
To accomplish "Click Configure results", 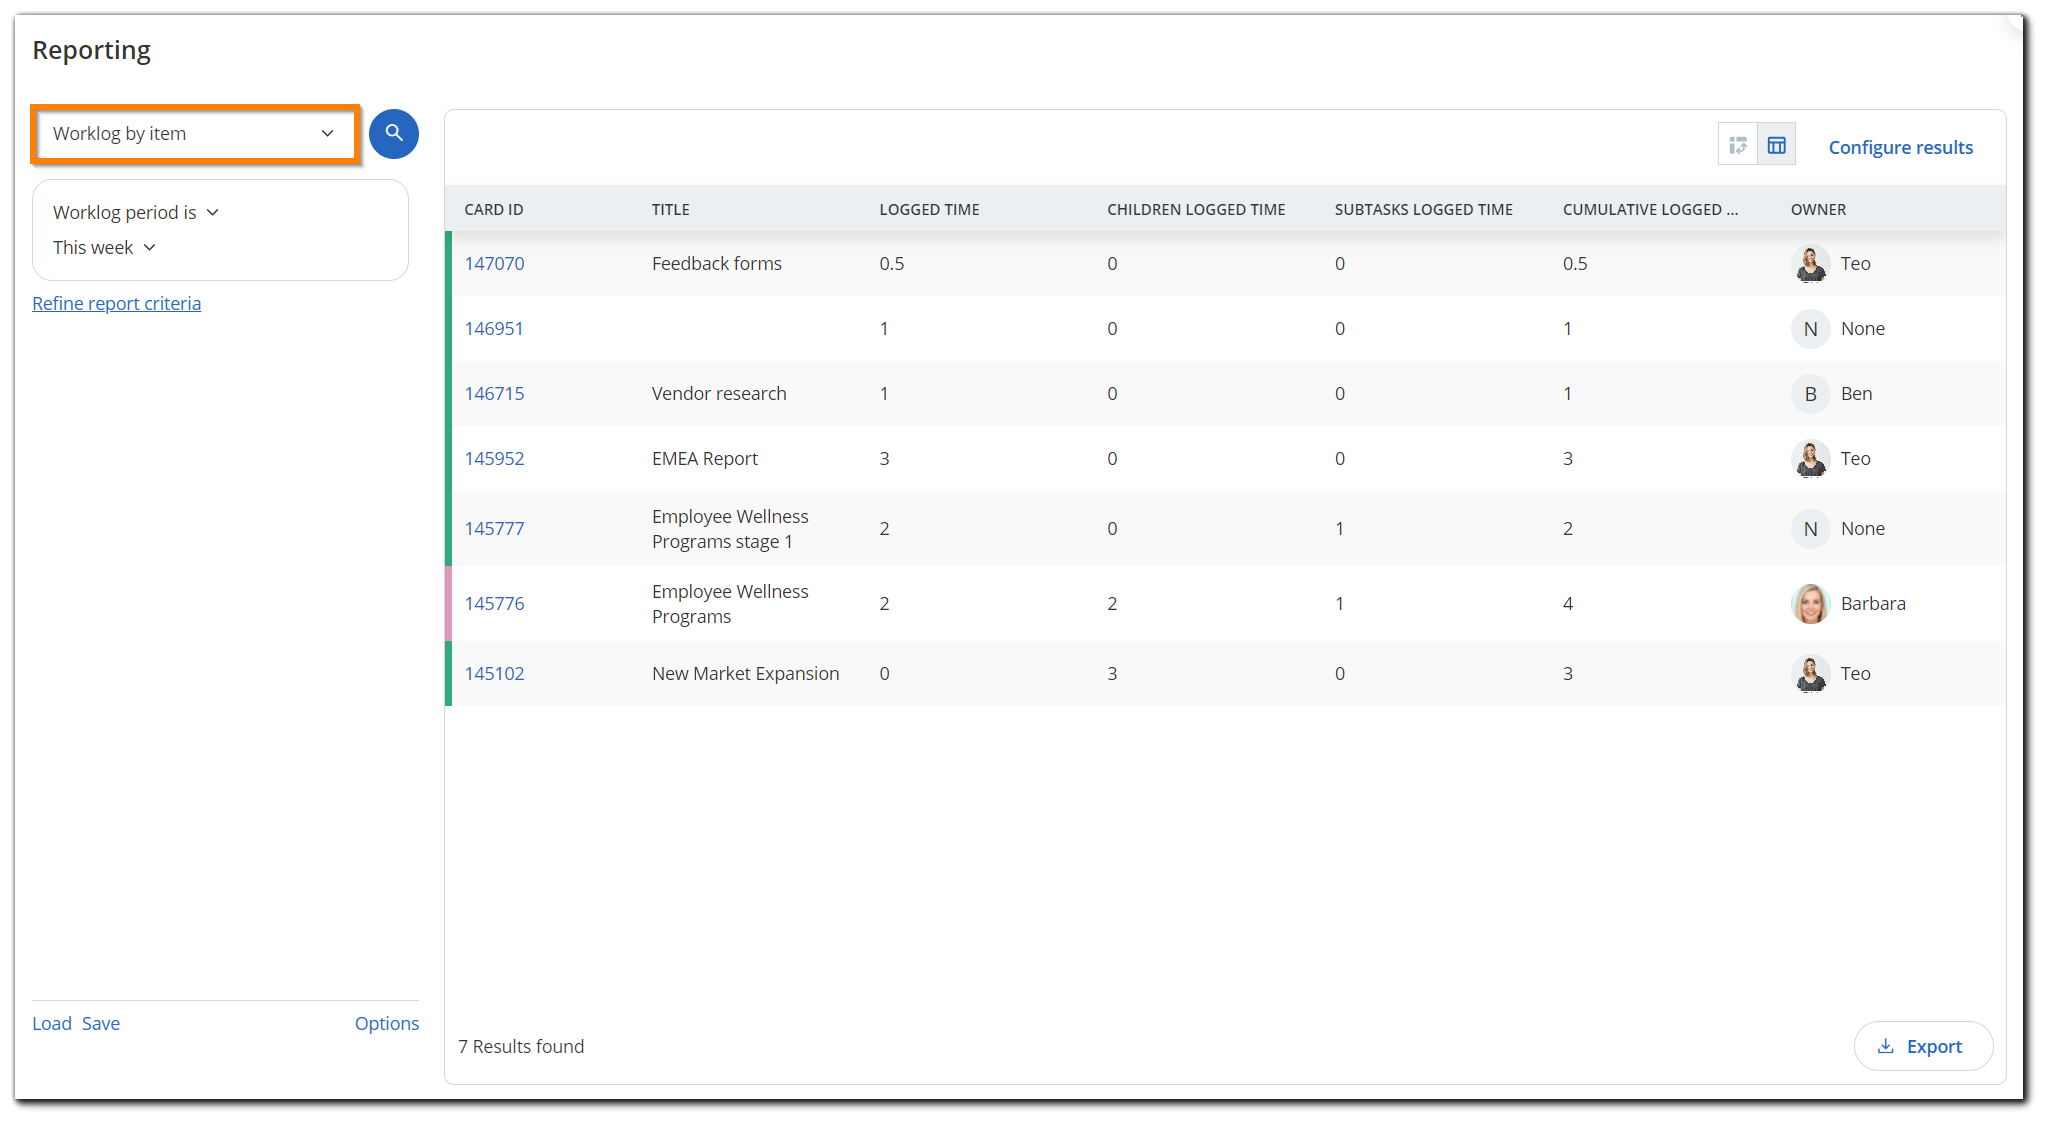I will [x=1900, y=148].
